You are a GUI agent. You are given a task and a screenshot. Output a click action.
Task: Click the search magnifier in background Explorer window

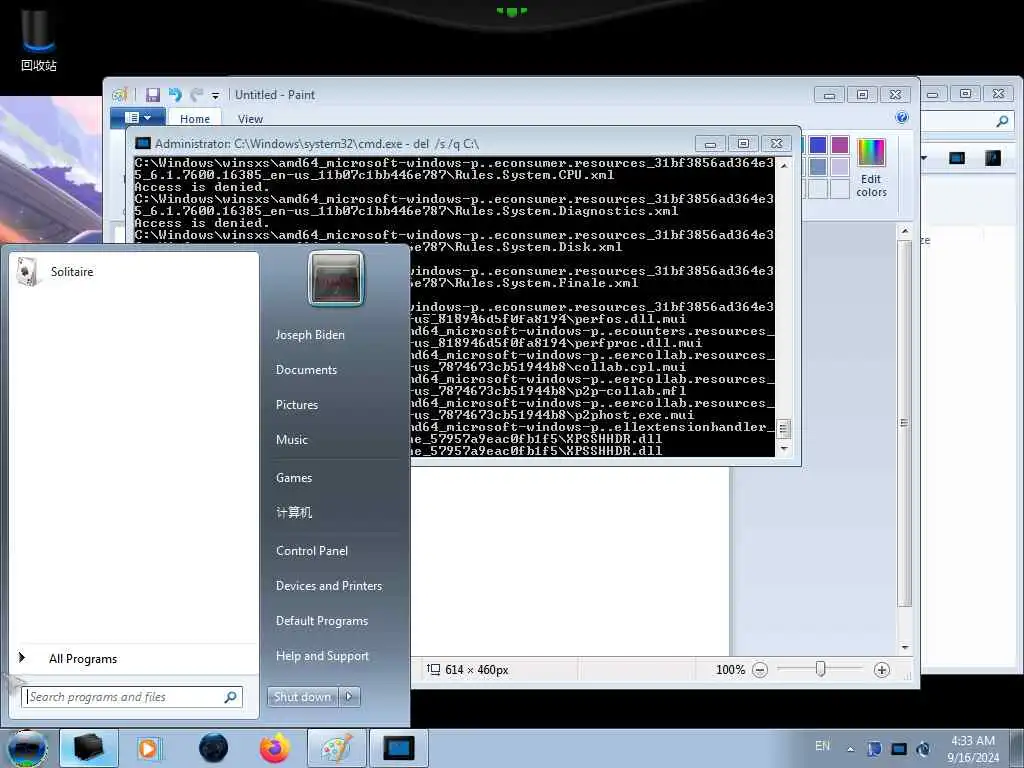click(1002, 121)
